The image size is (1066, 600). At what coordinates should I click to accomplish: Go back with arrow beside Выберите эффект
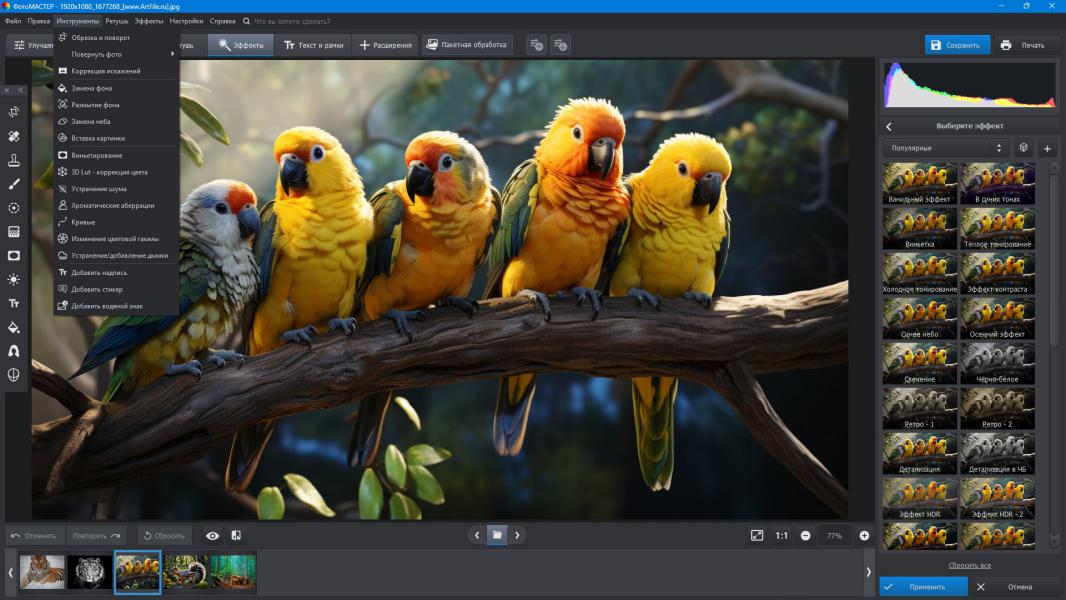[x=889, y=126]
